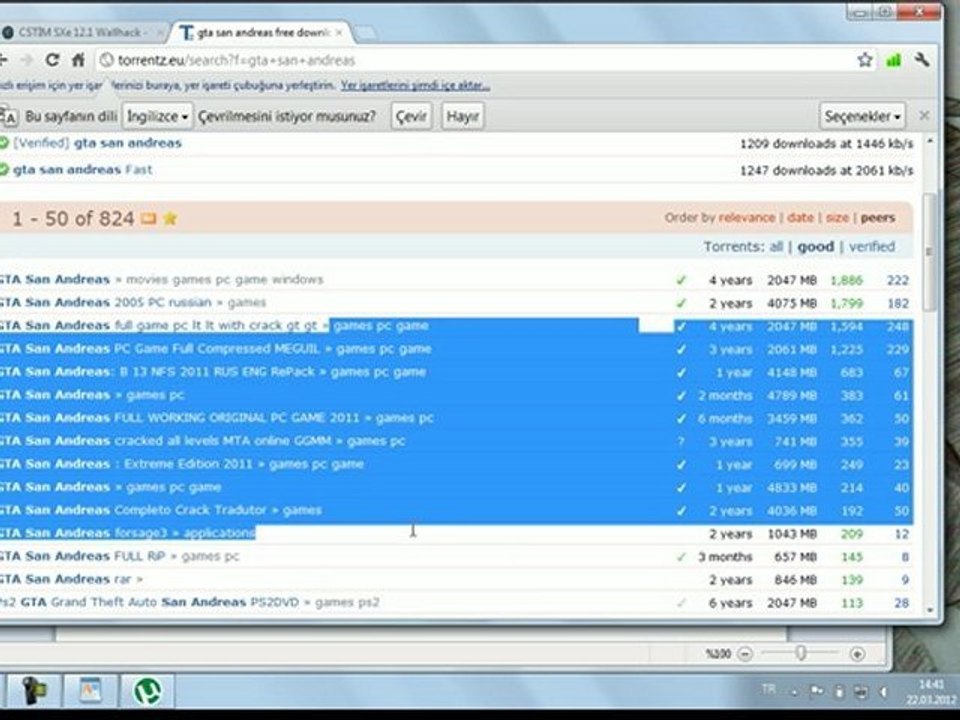960x720 pixels.
Task: Open the paint-like app in taskbar
Action: [91, 691]
